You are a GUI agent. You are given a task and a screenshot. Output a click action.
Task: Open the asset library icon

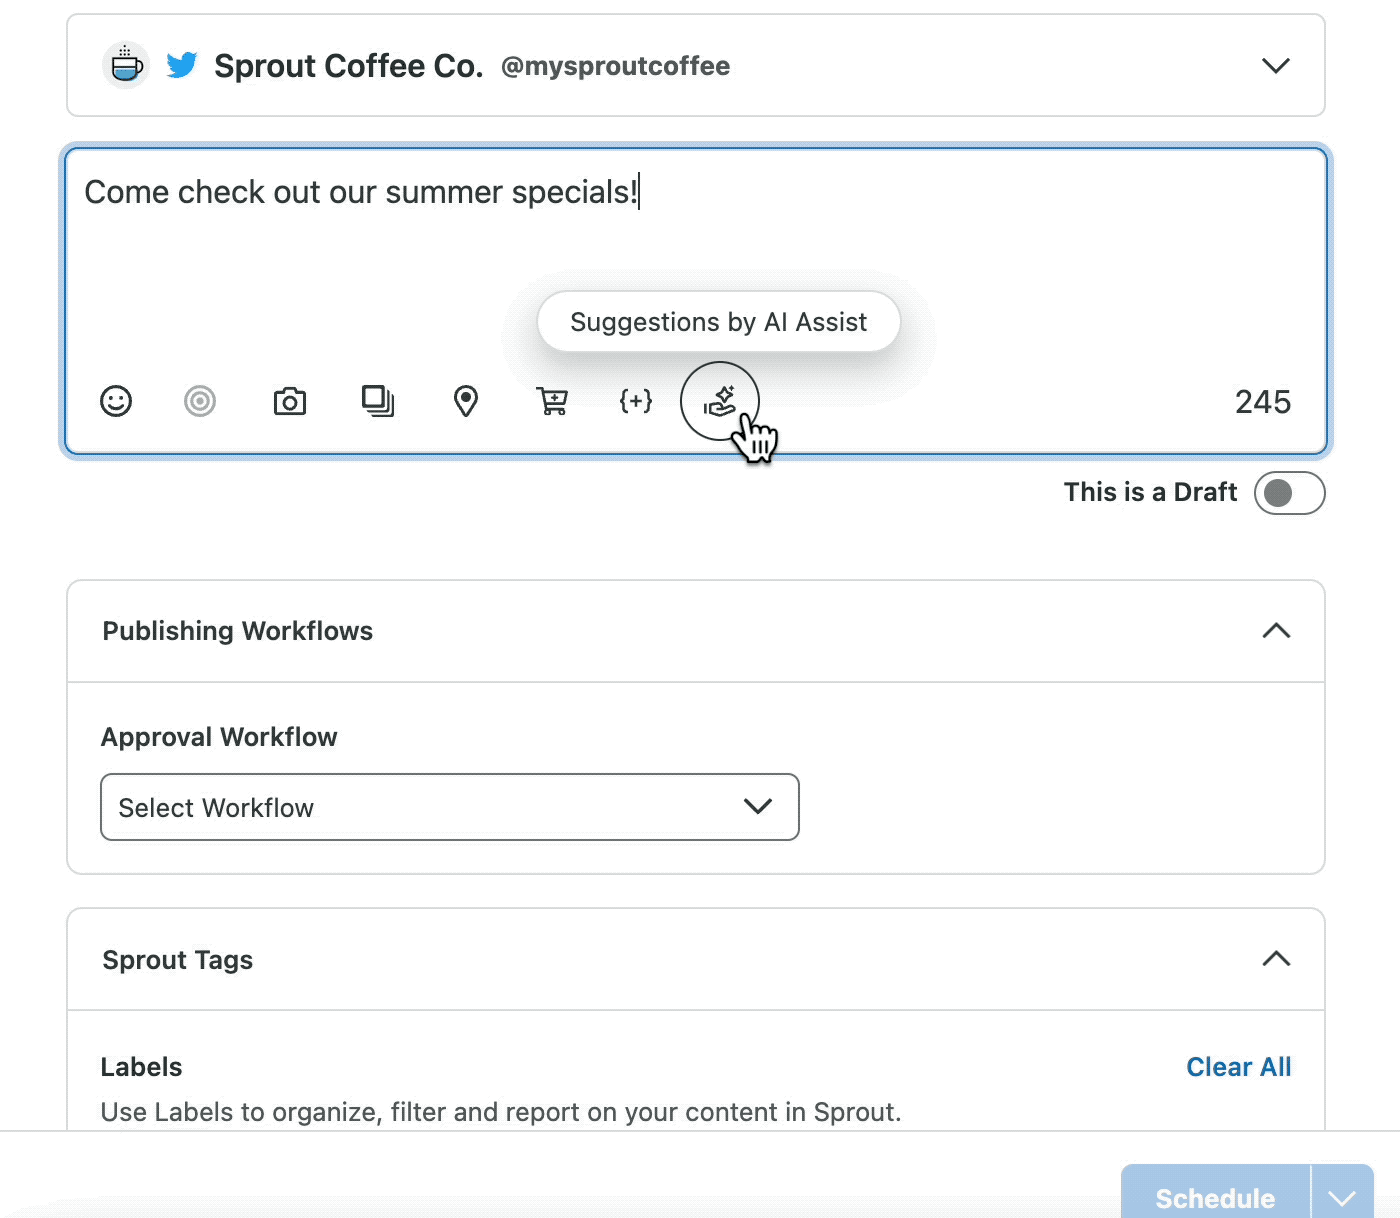pos(378,401)
